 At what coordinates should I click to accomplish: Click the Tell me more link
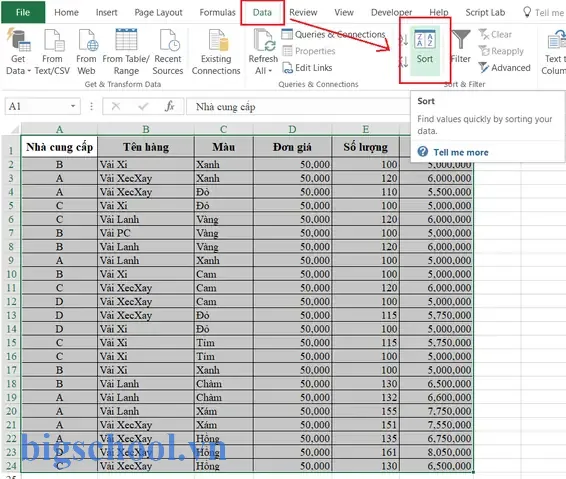tap(461, 152)
